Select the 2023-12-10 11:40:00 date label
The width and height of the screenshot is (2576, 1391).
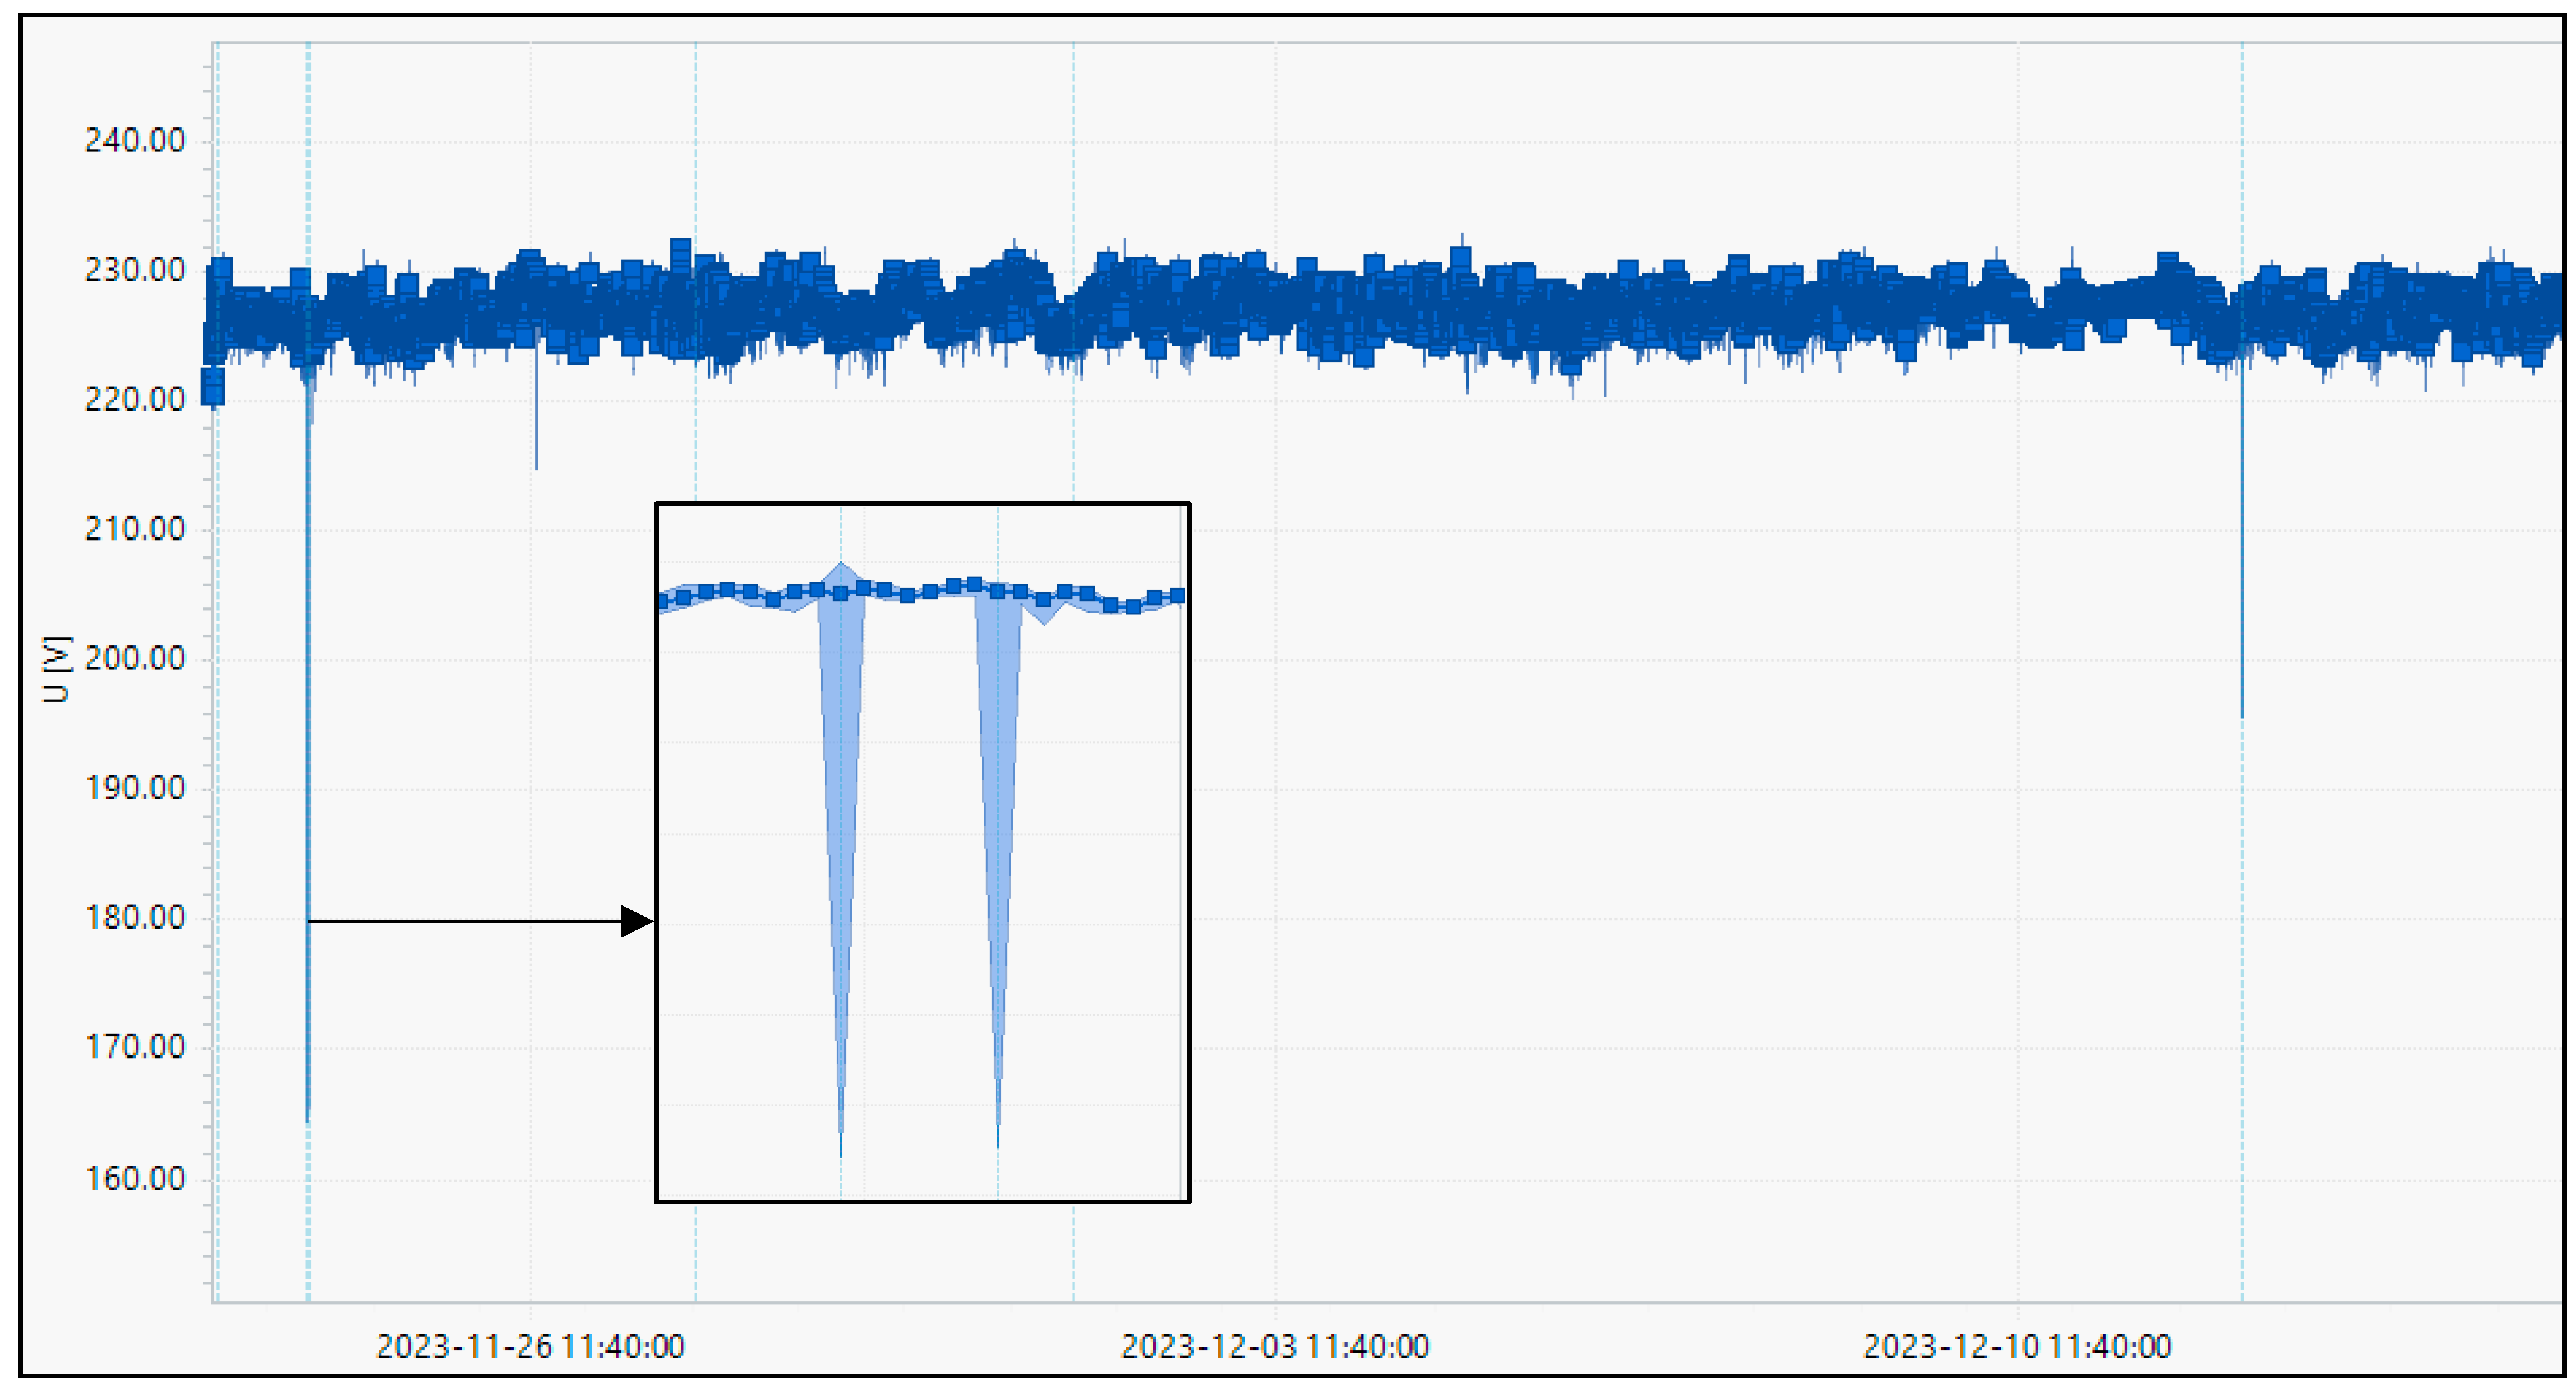pyautogui.click(x=2017, y=1347)
